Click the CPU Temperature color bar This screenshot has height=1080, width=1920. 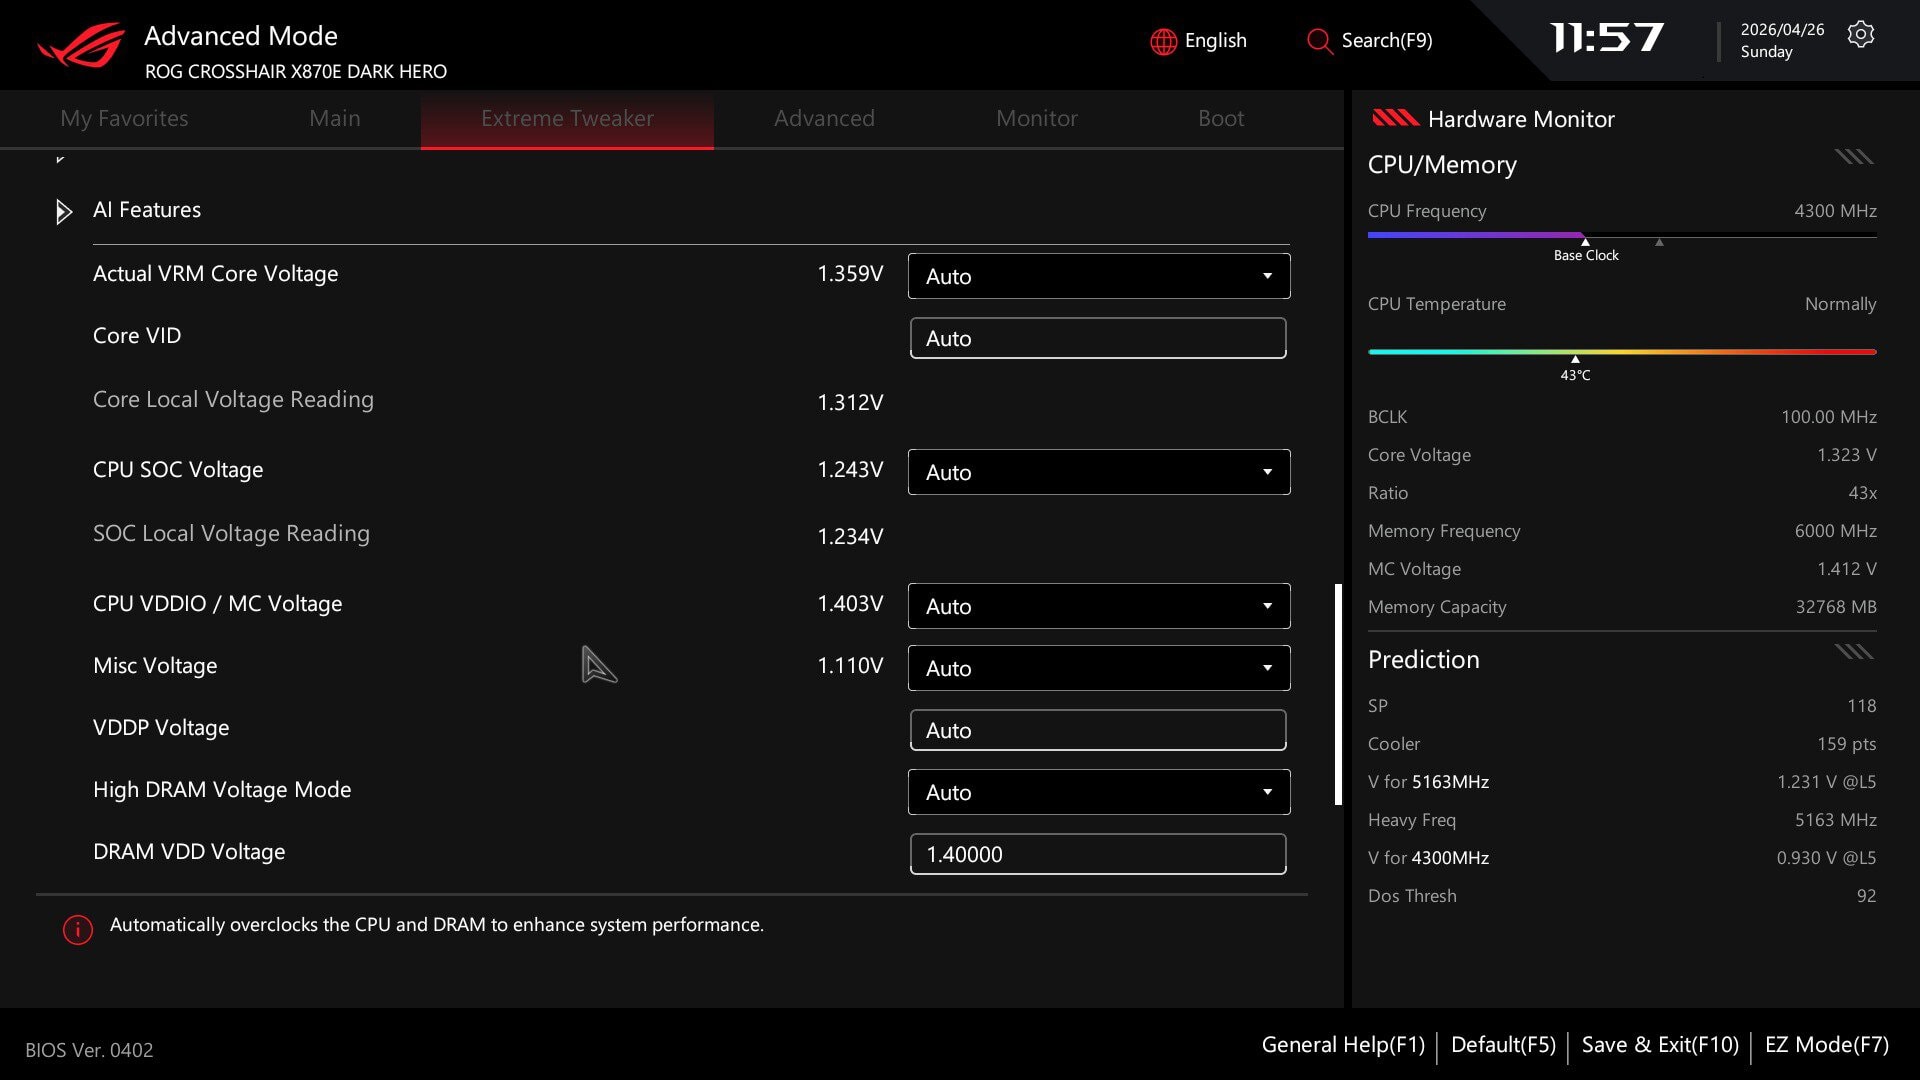(1621, 352)
